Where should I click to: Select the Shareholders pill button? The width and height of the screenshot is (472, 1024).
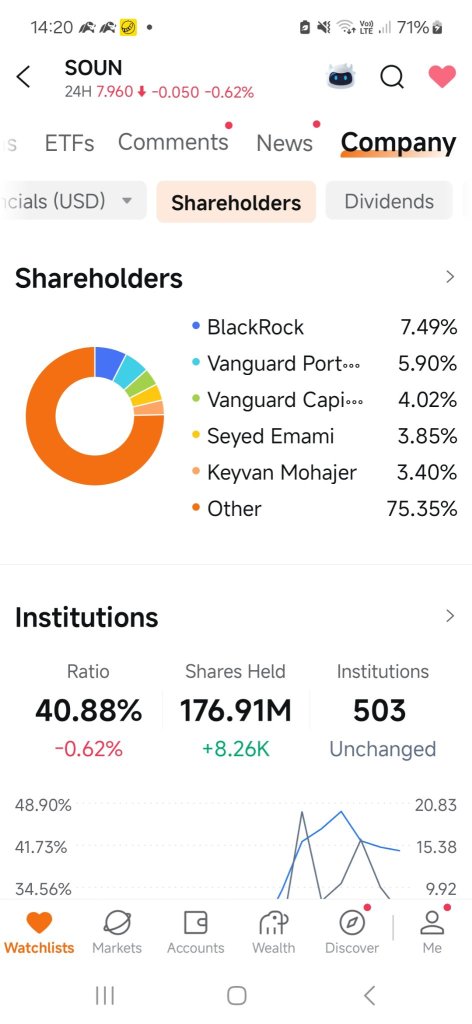[236, 202]
